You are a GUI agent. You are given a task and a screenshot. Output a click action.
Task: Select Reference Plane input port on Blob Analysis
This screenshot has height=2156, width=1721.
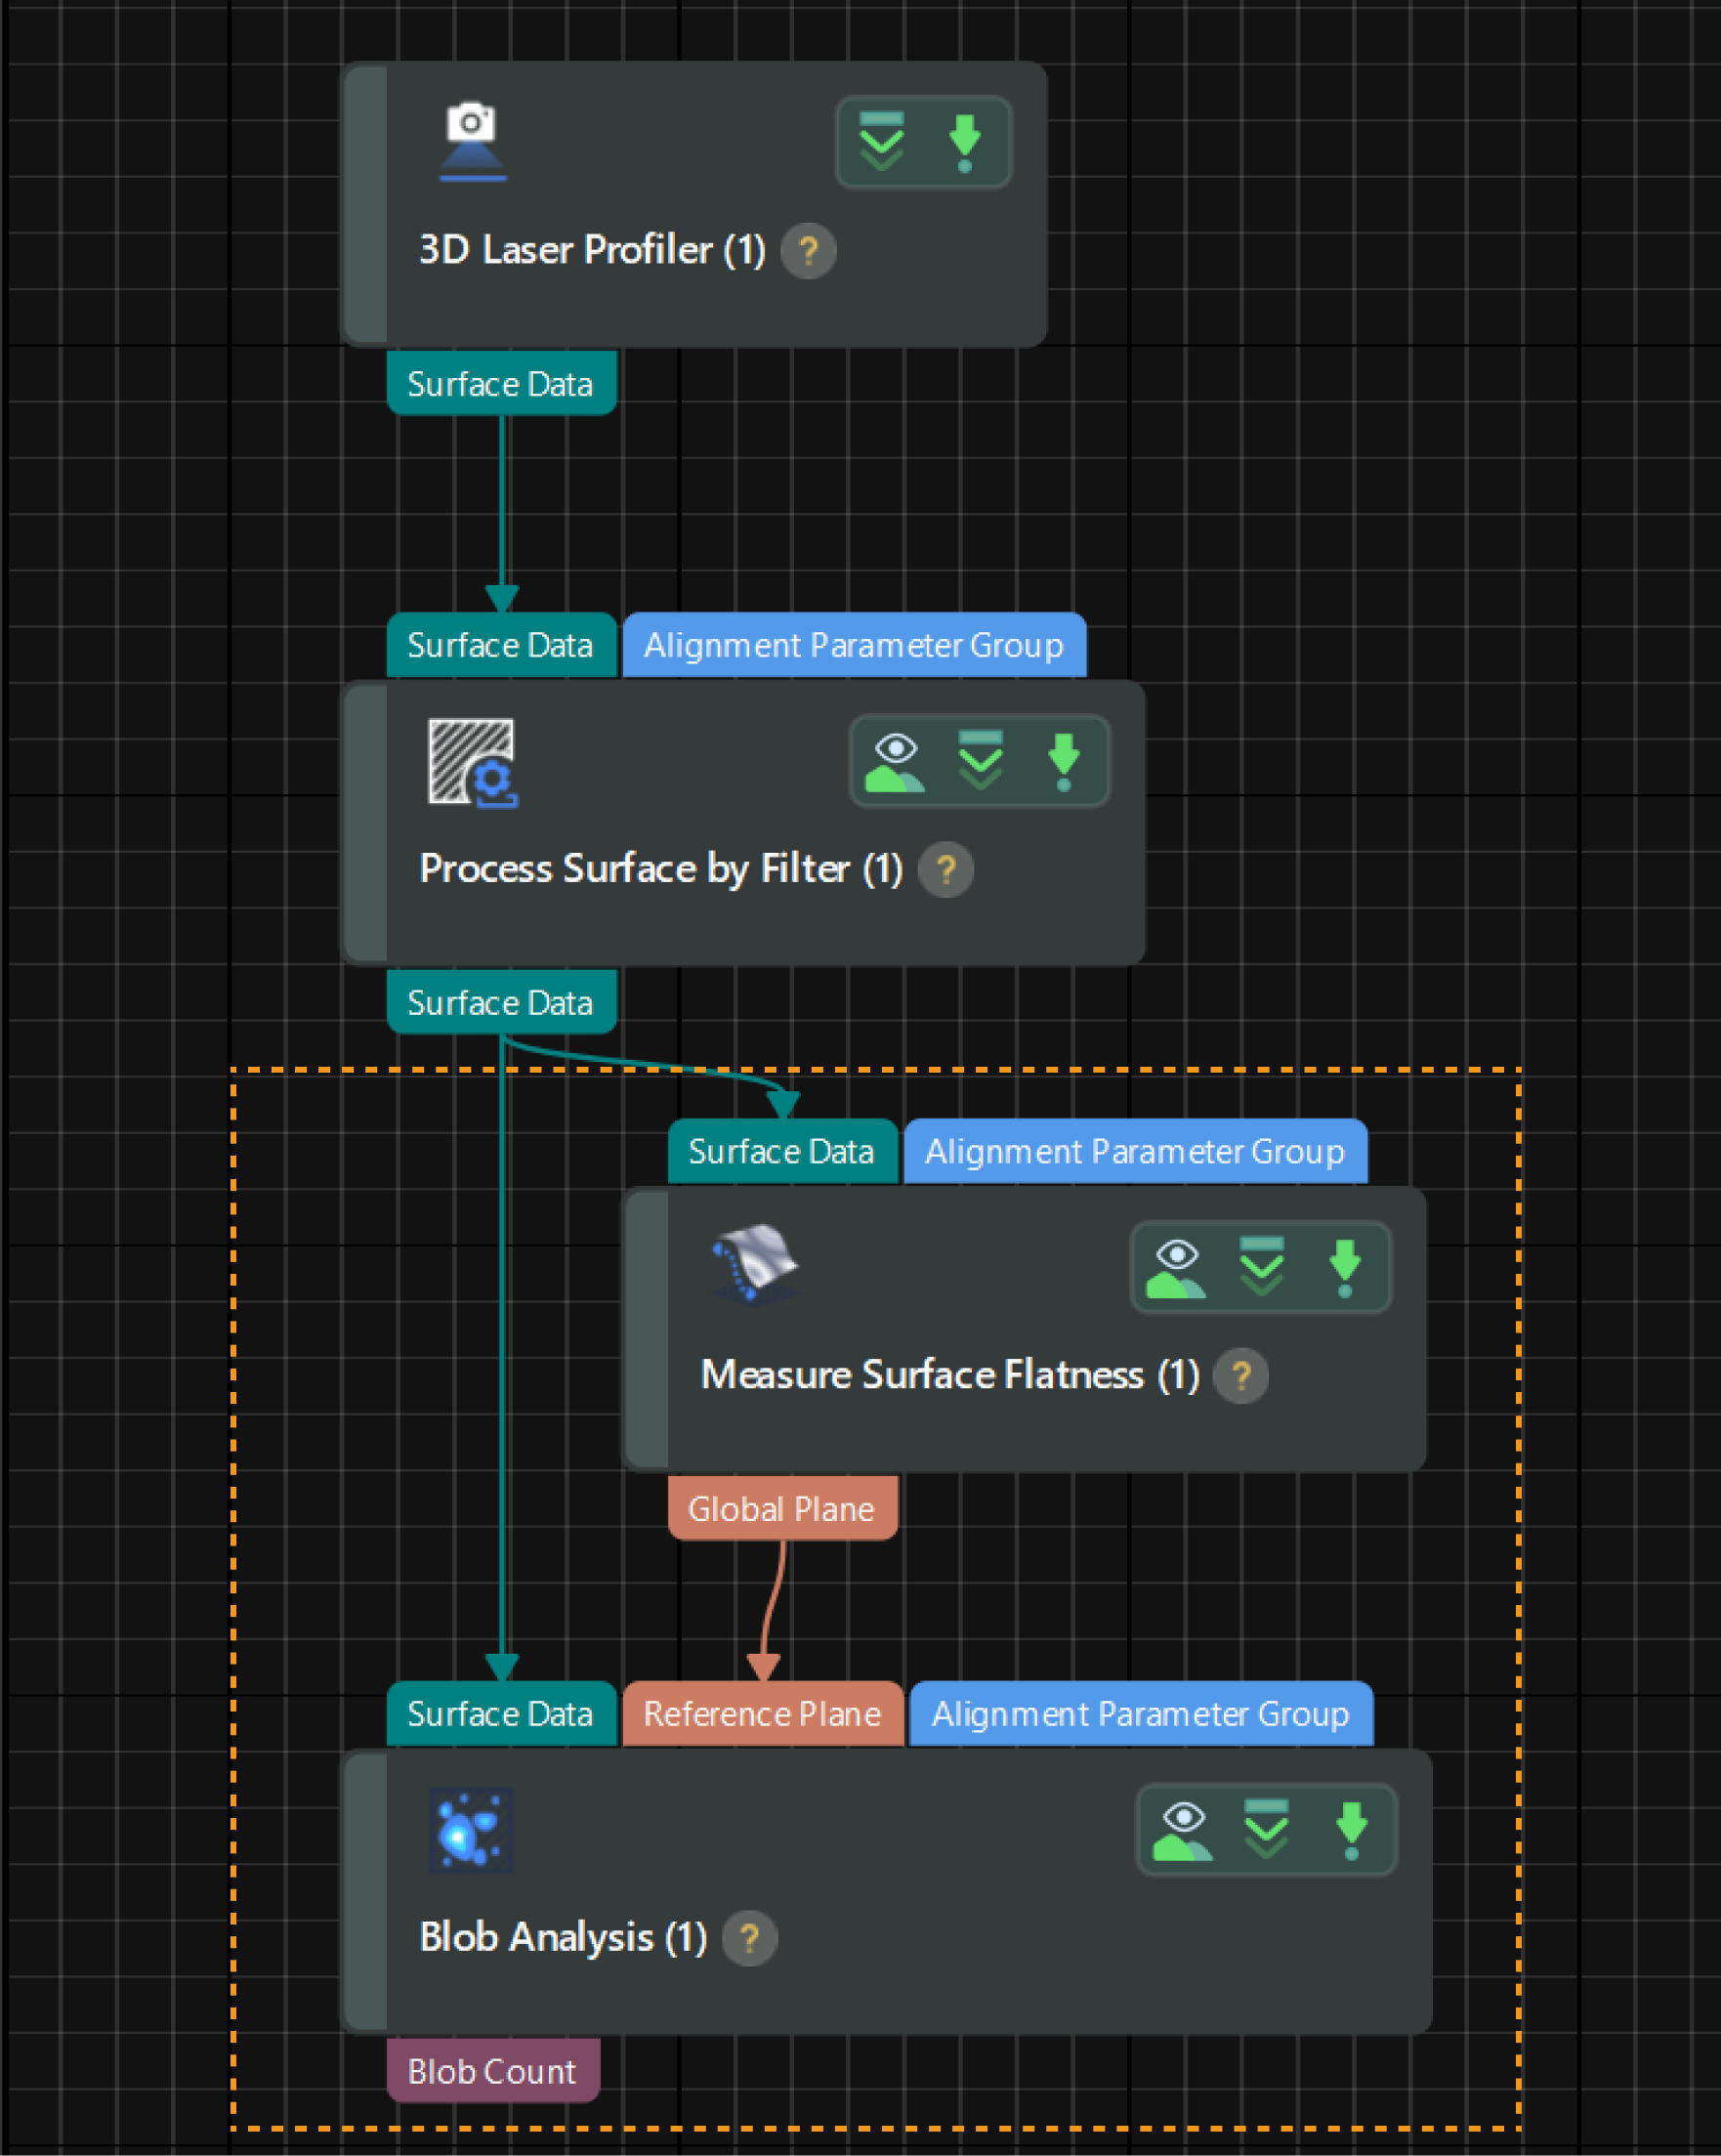click(762, 1714)
